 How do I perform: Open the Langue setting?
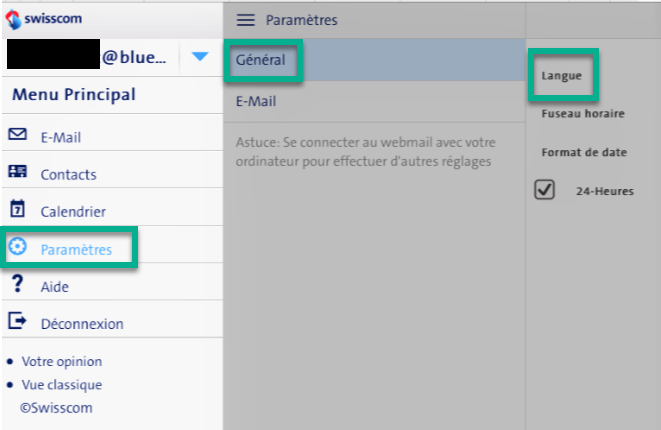(562, 75)
